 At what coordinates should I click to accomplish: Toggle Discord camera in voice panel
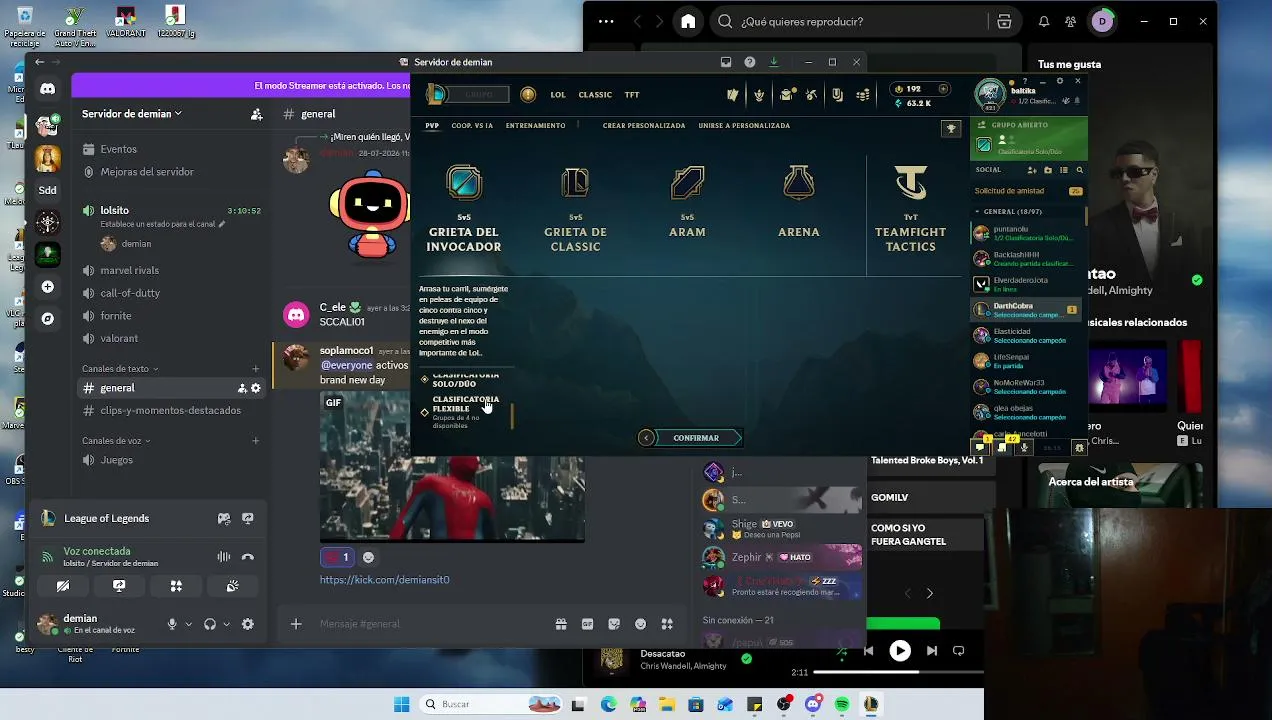[62, 586]
